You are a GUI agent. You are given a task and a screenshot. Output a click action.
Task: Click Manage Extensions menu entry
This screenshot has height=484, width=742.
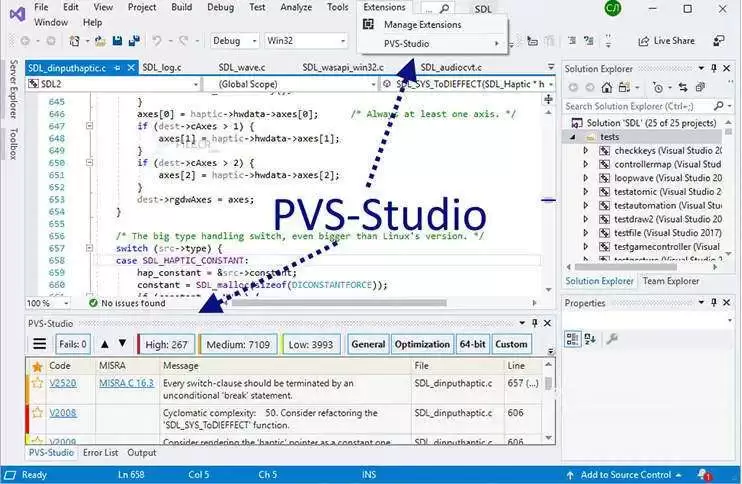click(422, 25)
